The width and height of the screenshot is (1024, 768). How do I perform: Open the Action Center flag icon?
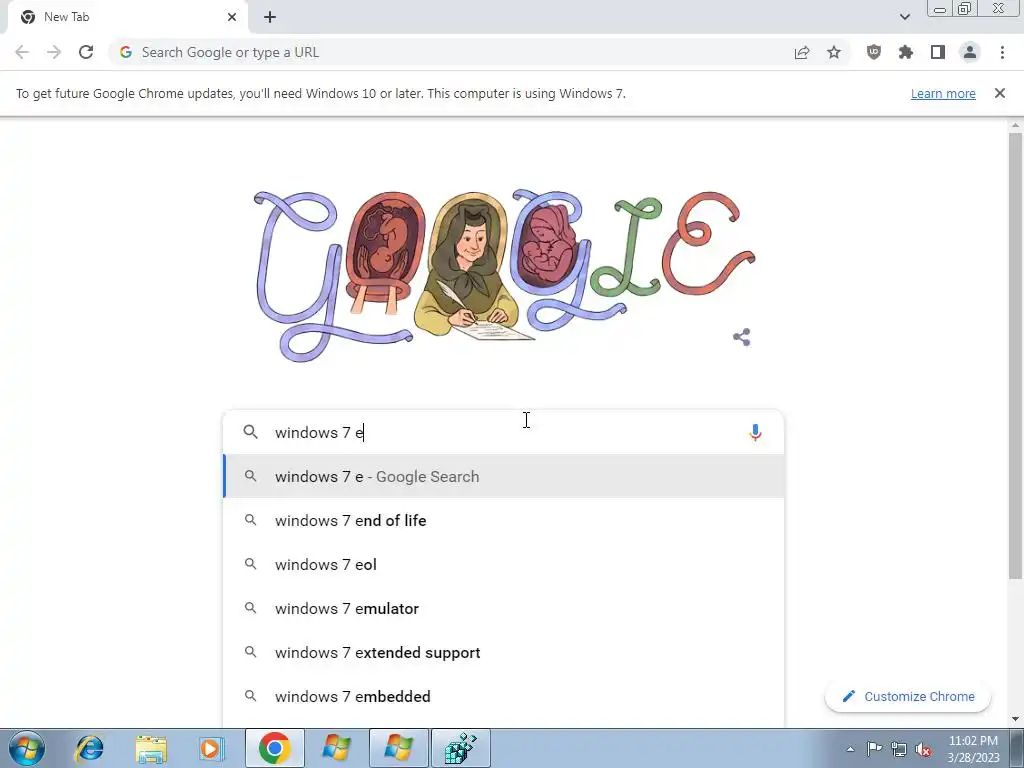[874, 749]
